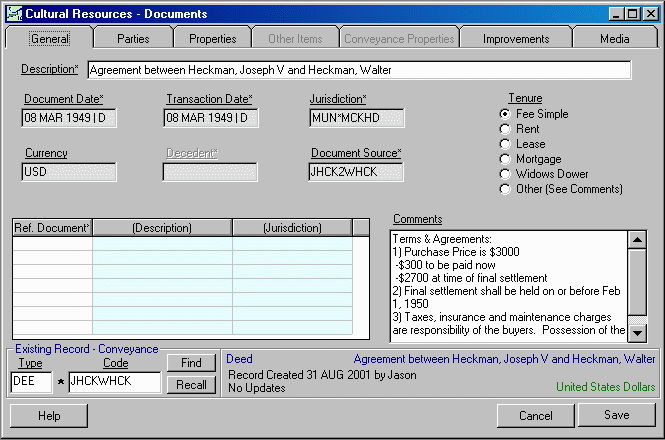Click inside the Comments text box

(509, 286)
